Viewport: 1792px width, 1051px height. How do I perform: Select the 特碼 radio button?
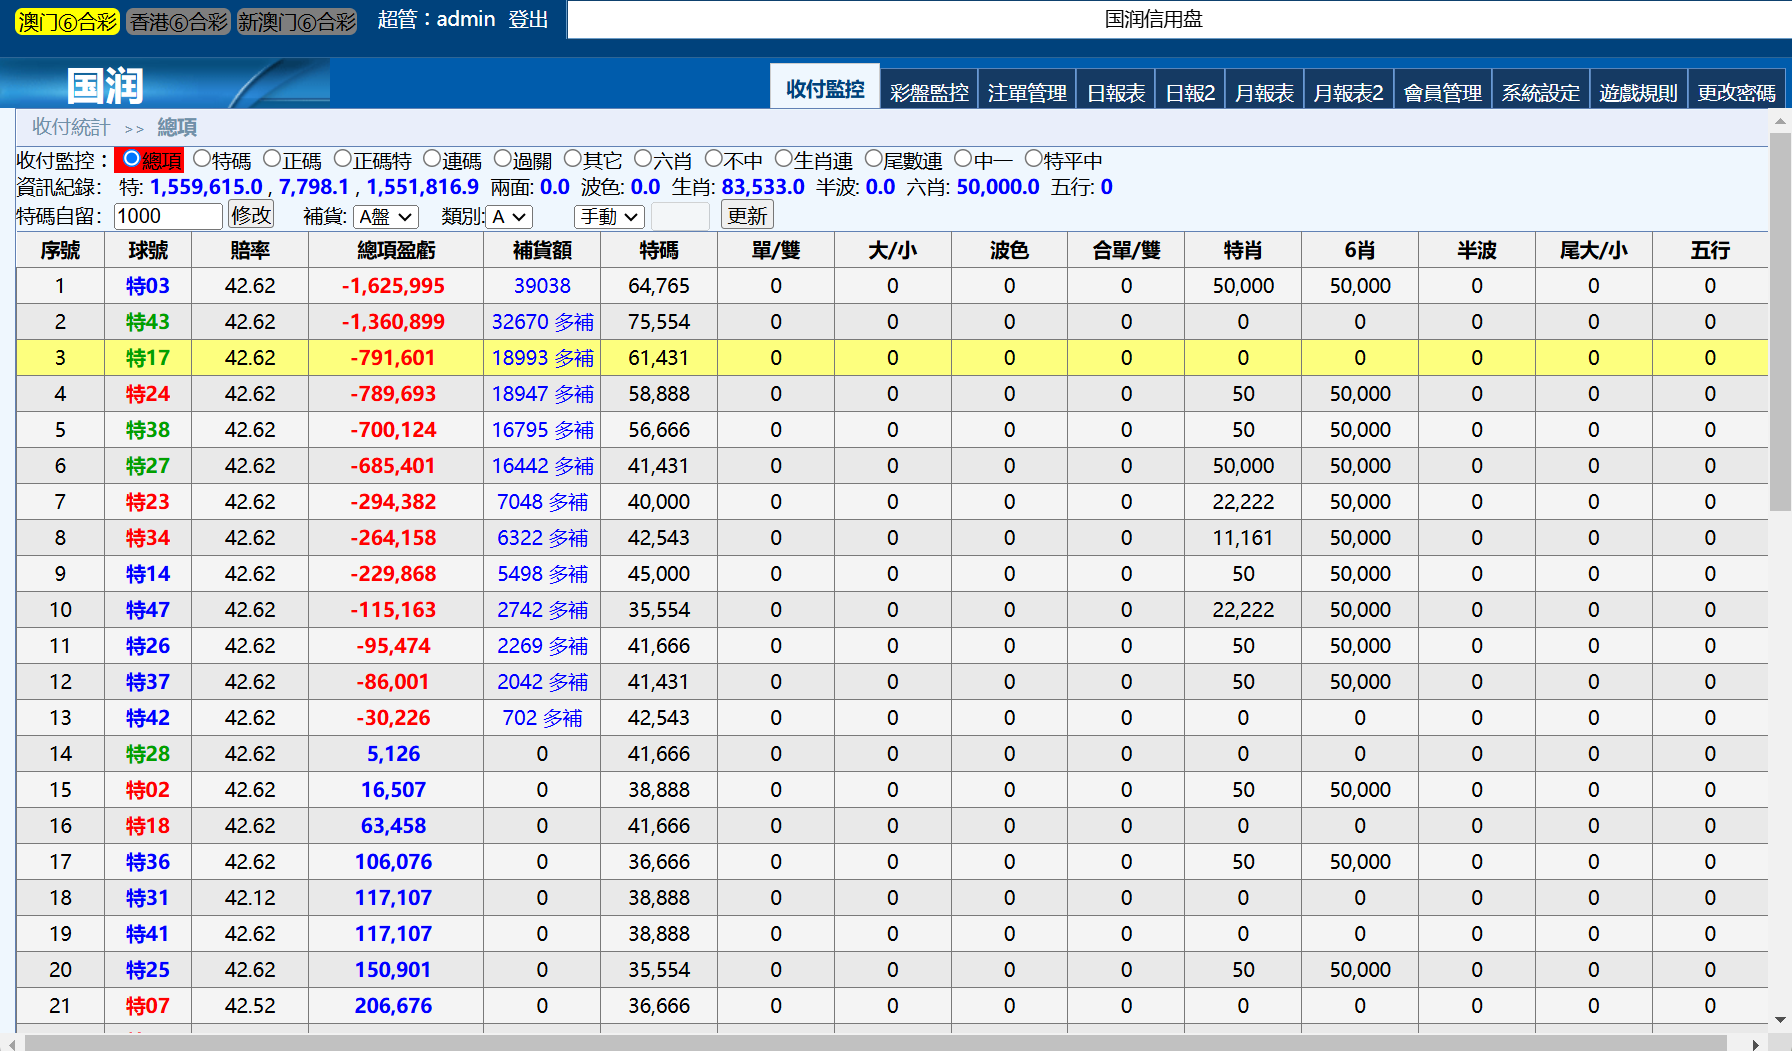coord(202,159)
